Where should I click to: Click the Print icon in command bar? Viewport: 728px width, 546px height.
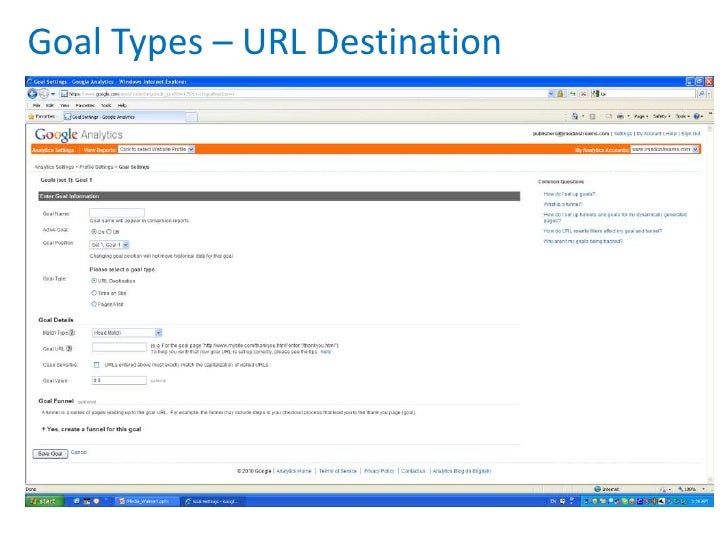[x=620, y=116]
